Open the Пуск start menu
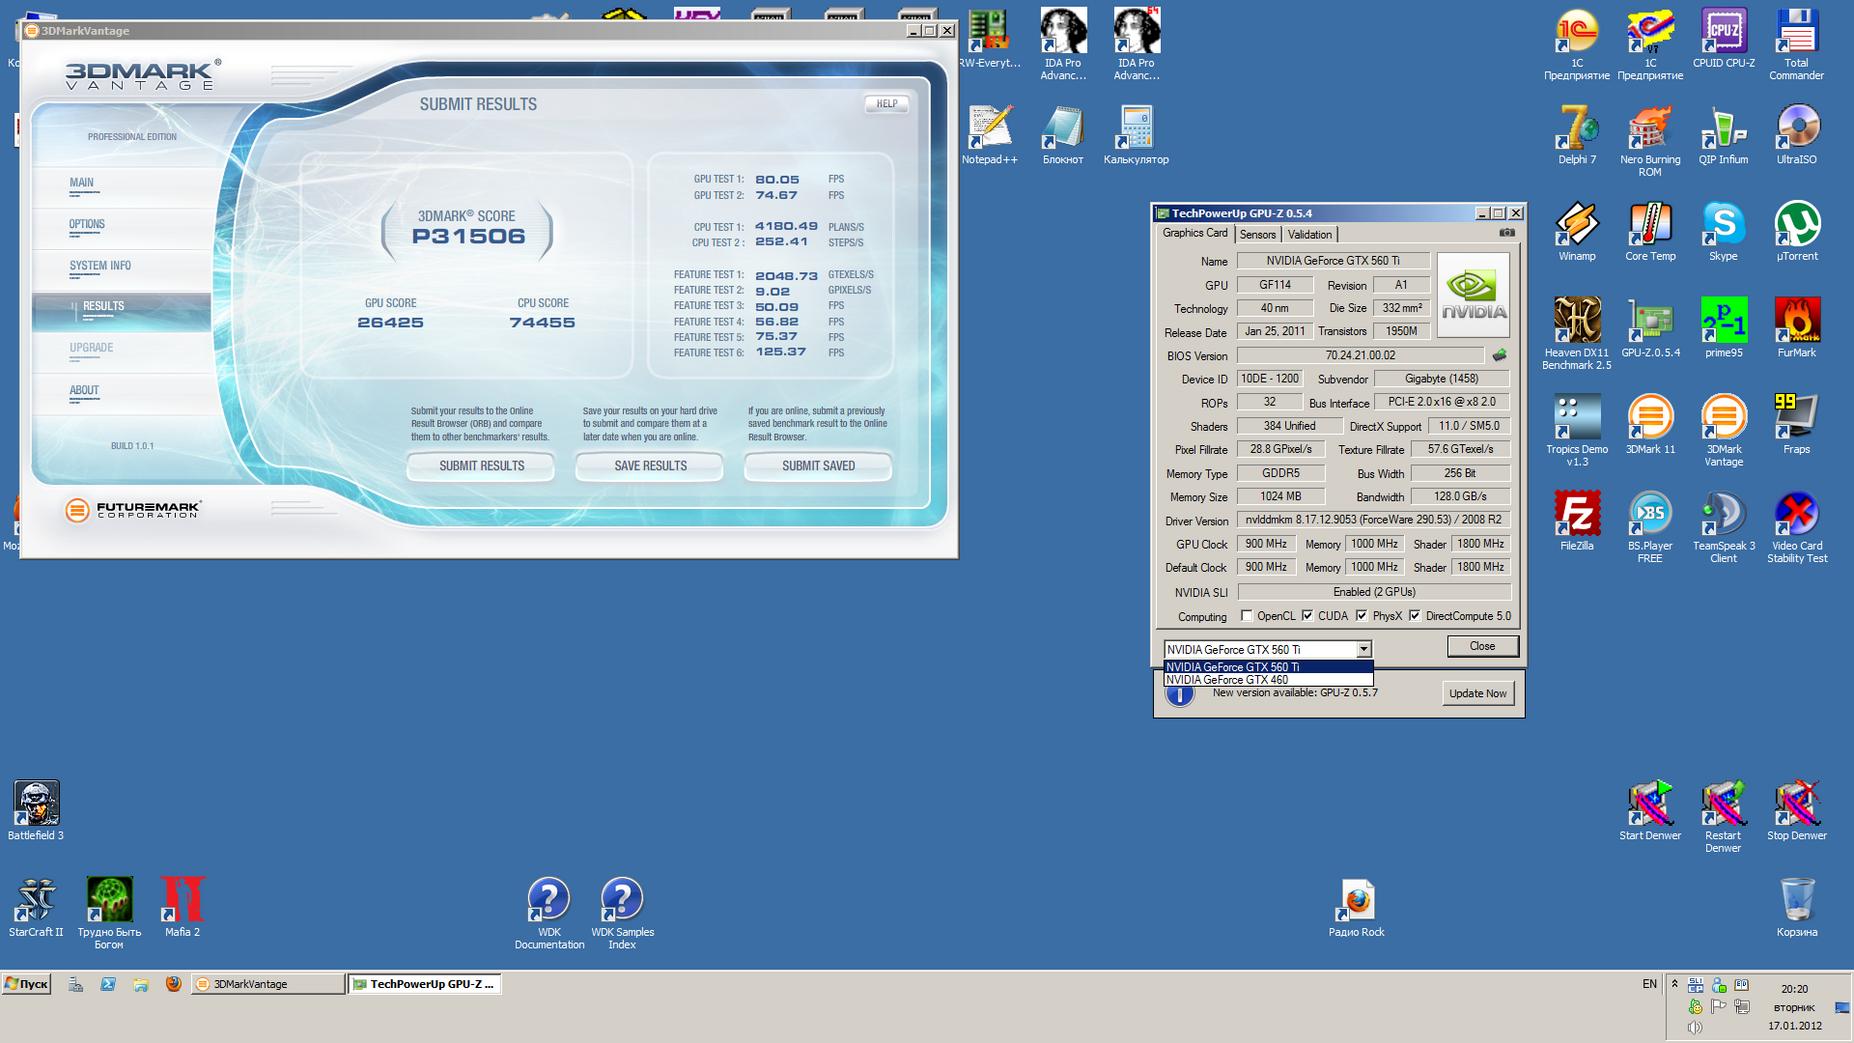1854x1043 pixels. coord(27,984)
